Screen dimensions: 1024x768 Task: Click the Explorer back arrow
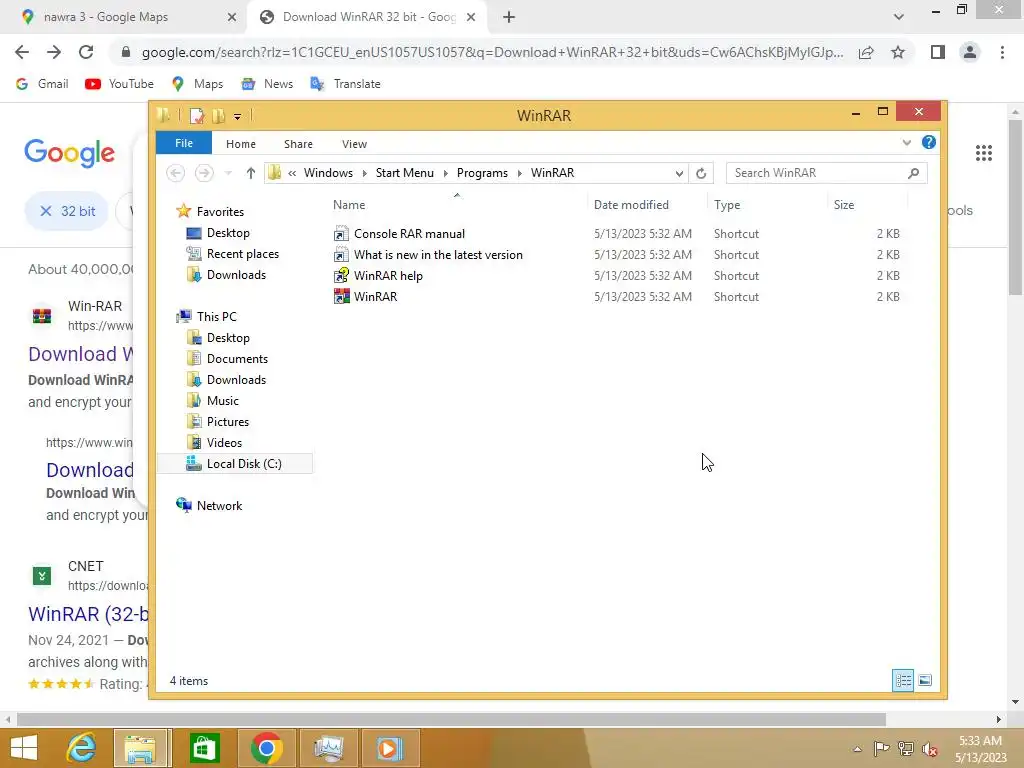click(175, 173)
